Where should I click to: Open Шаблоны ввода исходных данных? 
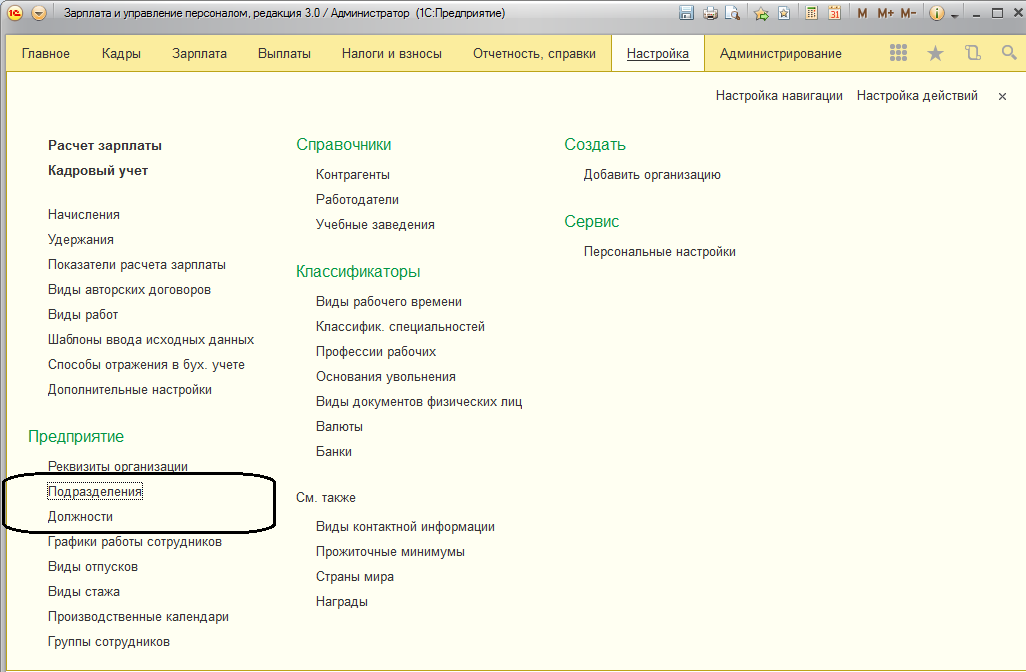(151, 340)
